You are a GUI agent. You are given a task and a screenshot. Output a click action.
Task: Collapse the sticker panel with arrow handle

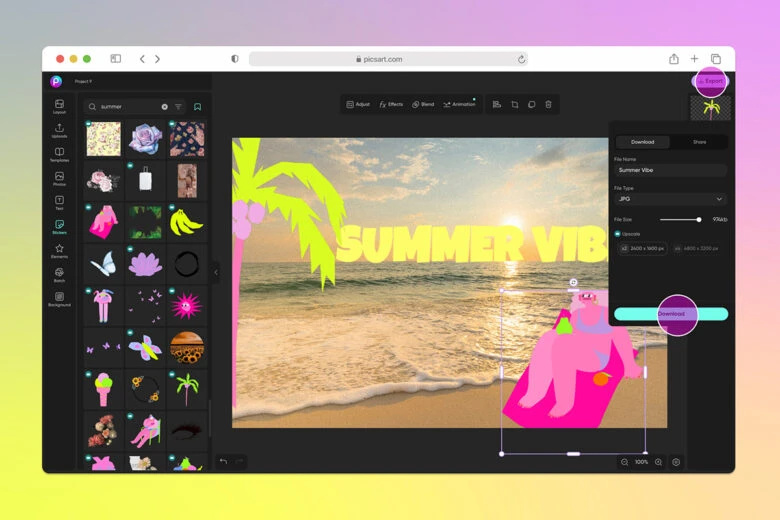pos(216,272)
